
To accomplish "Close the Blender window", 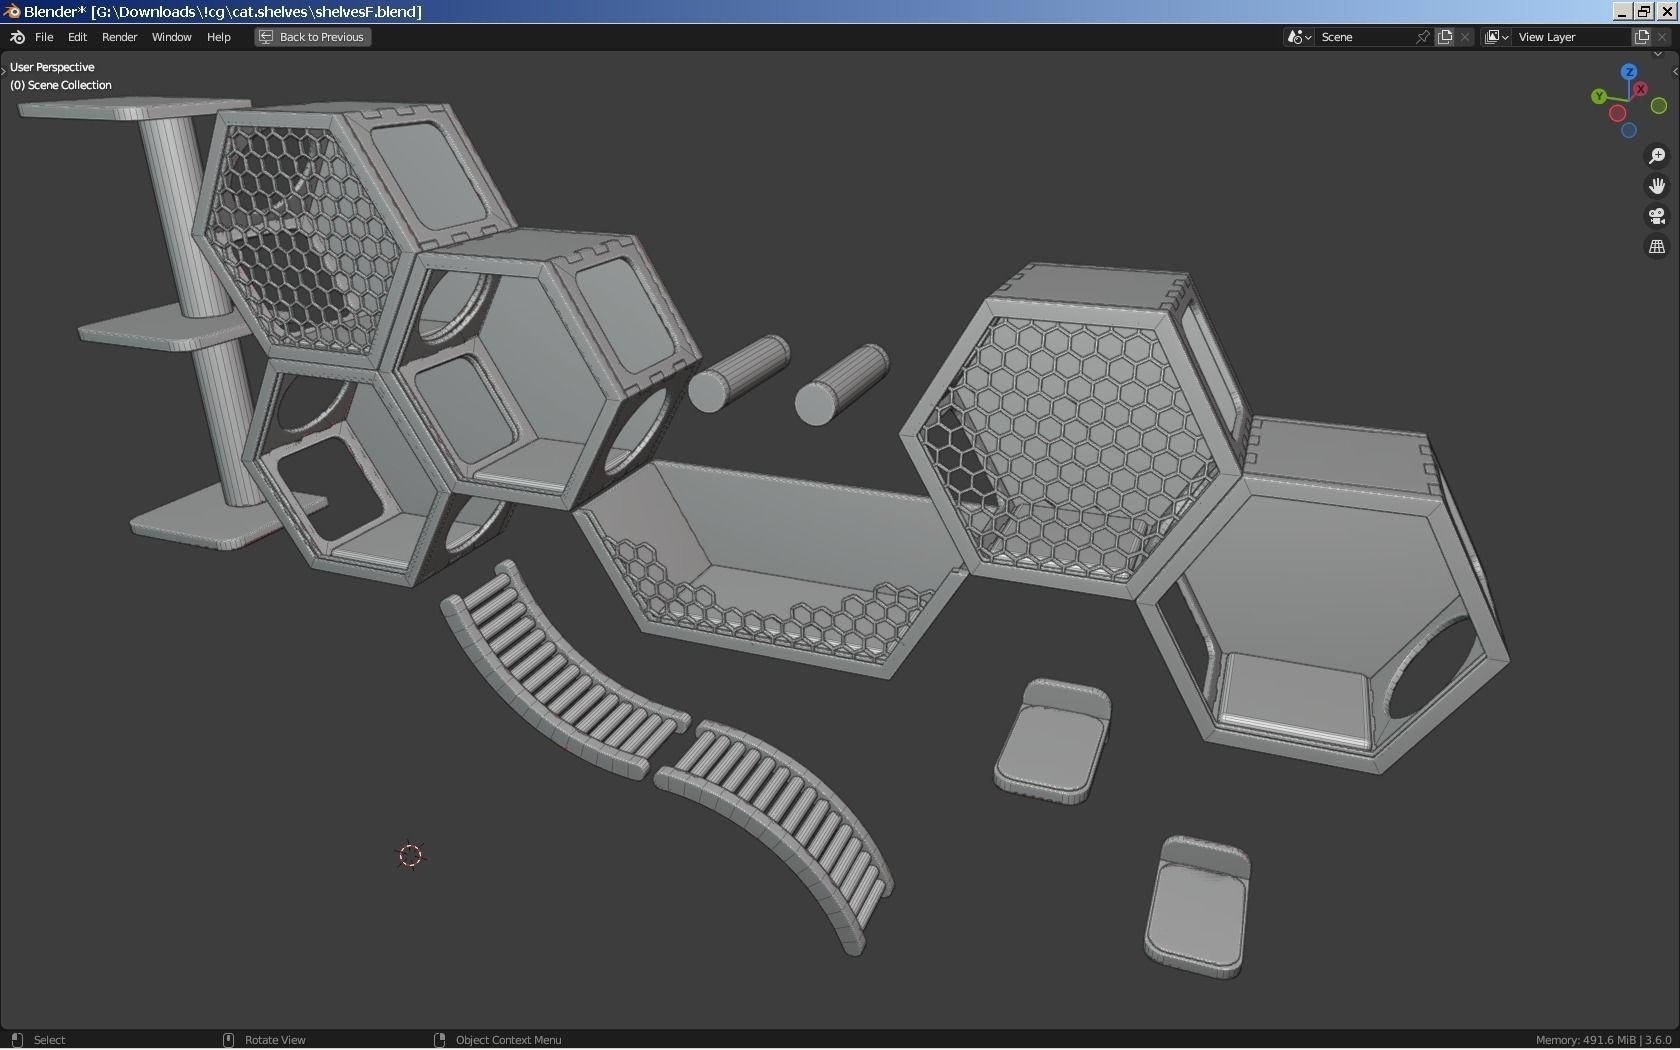I will [1666, 12].
